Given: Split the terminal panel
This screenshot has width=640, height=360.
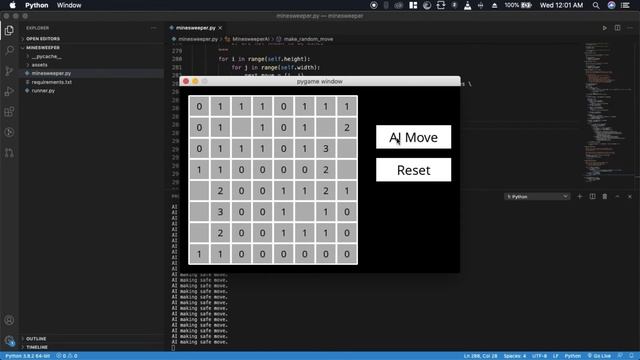Looking at the screenshot, I should tap(592, 196).
